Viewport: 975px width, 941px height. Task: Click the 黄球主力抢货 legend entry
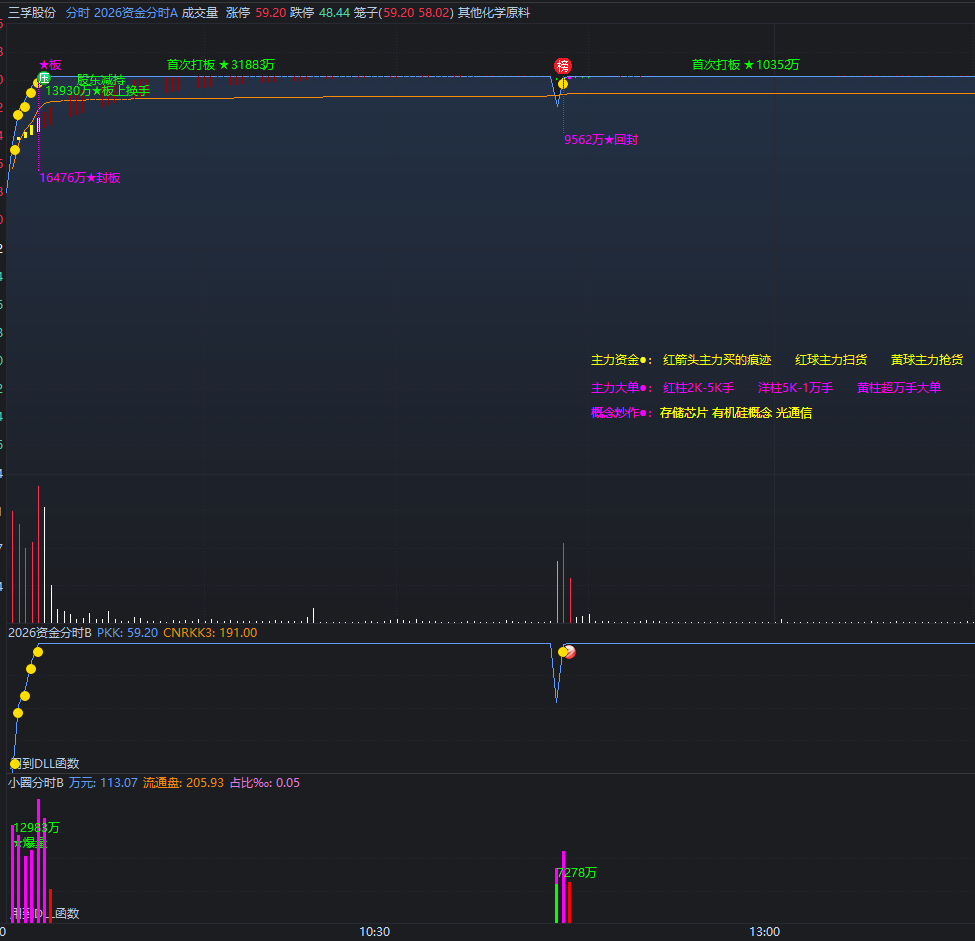pyautogui.click(x=926, y=359)
